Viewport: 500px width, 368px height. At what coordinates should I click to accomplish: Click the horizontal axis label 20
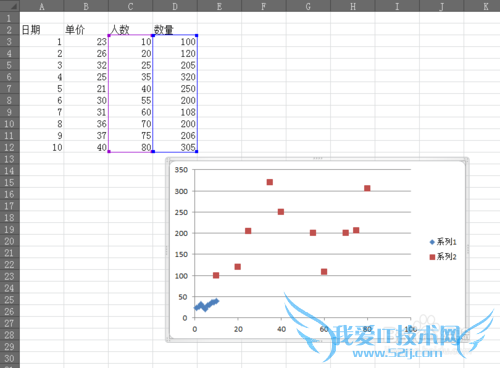(238, 329)
